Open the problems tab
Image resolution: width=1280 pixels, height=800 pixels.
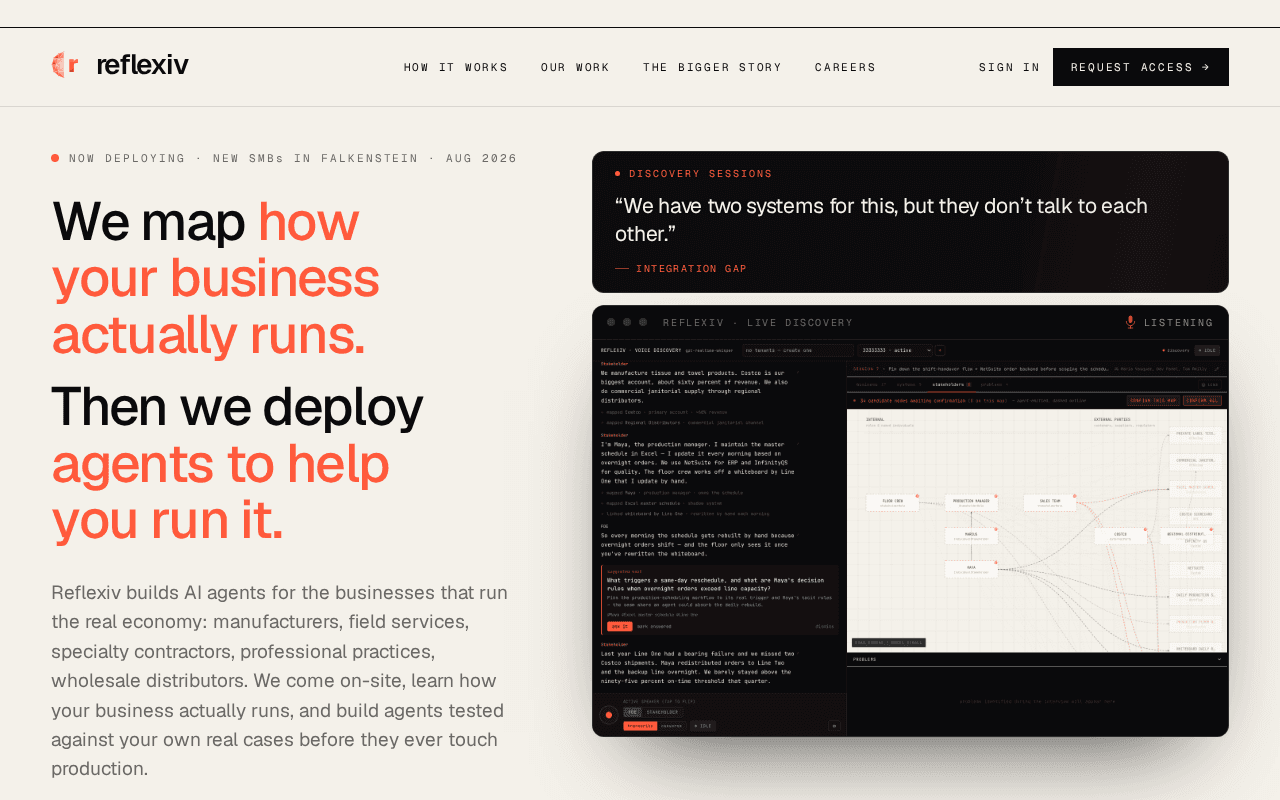click(994, 384)
